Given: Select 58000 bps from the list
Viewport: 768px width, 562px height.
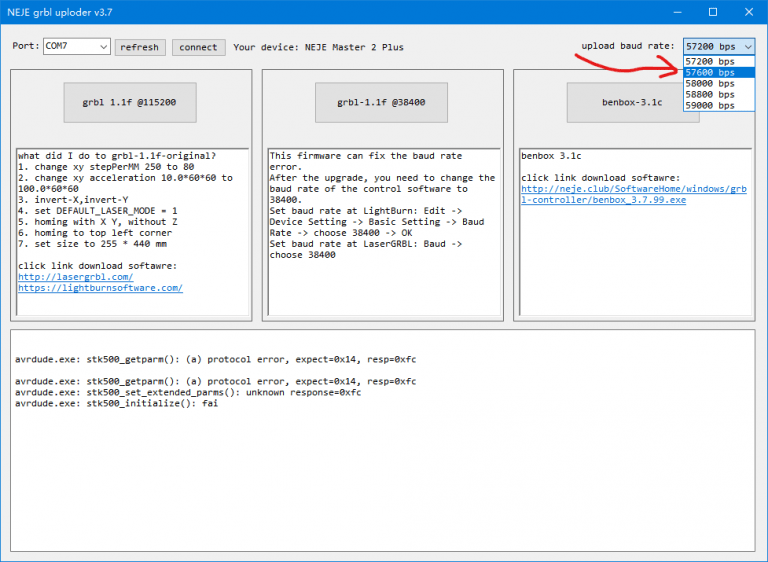Looking at the screenshot, I should click(x=719, y=83).
